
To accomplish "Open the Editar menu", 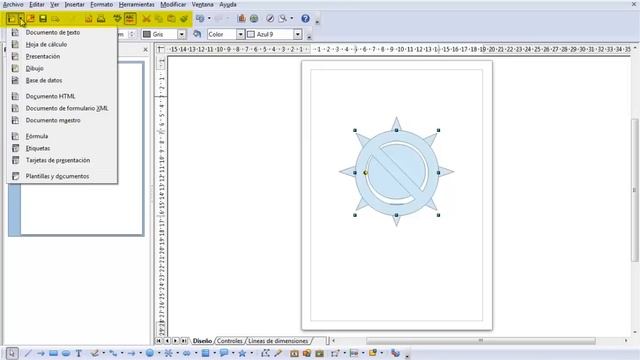I will pos(37,4).
